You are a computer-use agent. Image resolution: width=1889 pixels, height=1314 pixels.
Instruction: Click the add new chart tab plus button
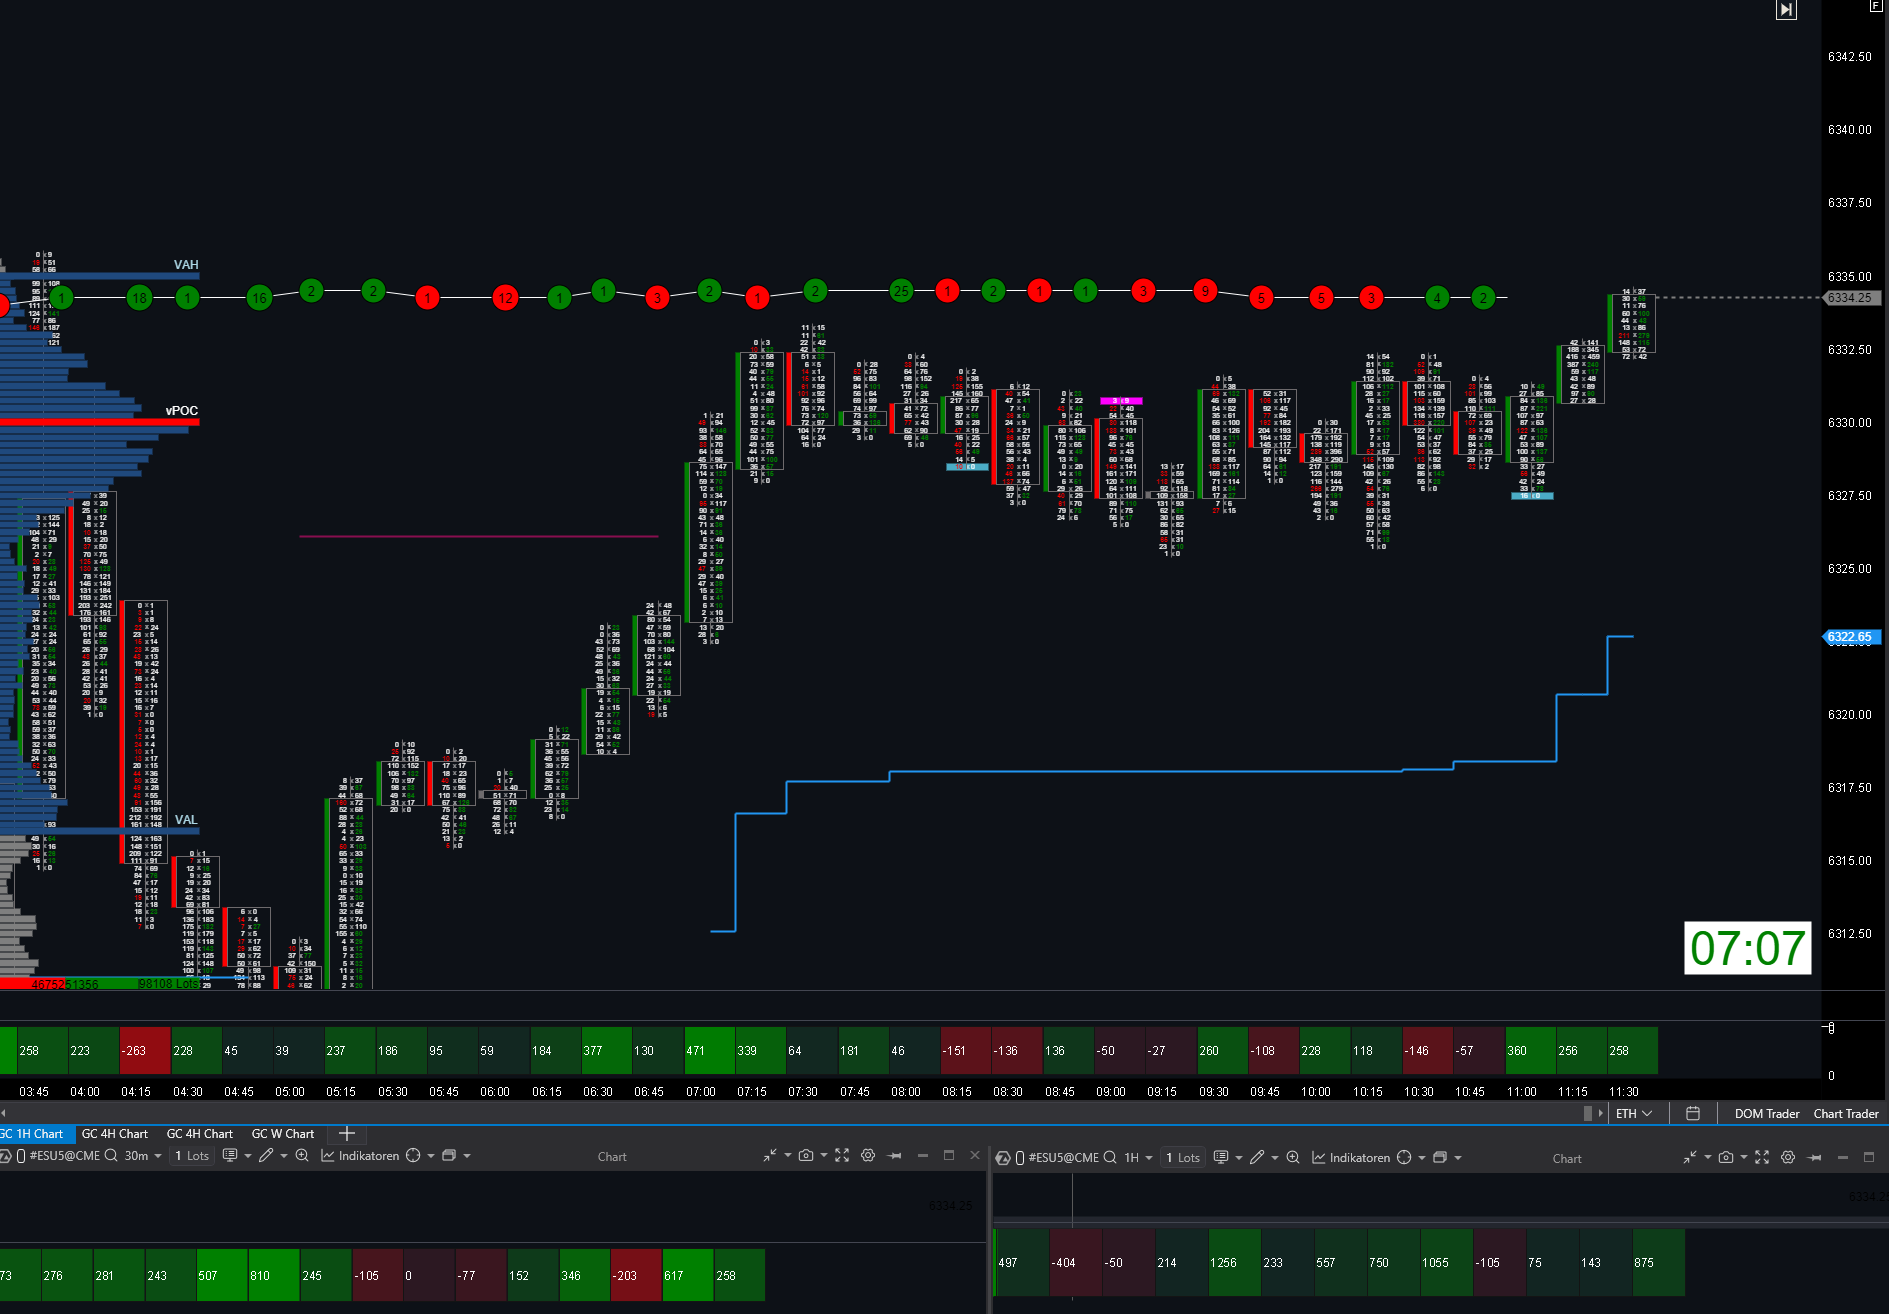tap(347, 1133)
